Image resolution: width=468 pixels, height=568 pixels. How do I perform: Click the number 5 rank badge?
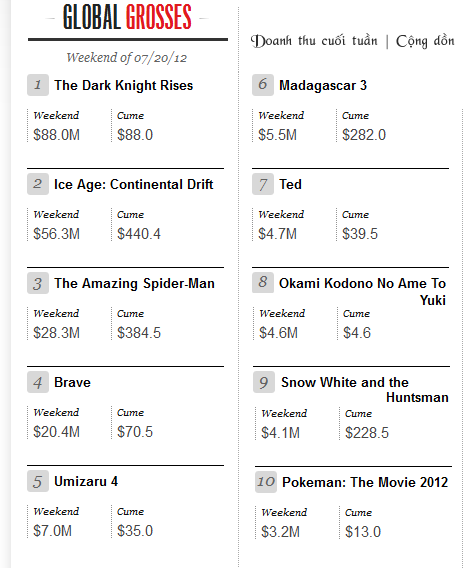(x=38, y=481)
